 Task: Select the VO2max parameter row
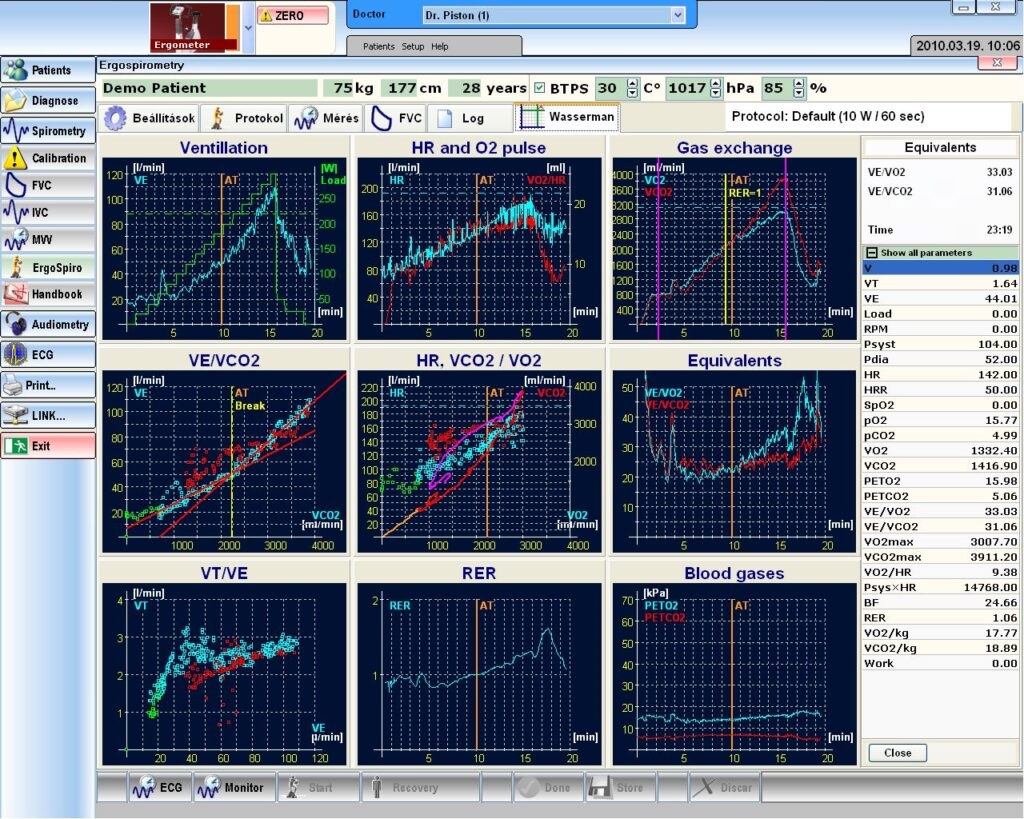click(940, 541)
